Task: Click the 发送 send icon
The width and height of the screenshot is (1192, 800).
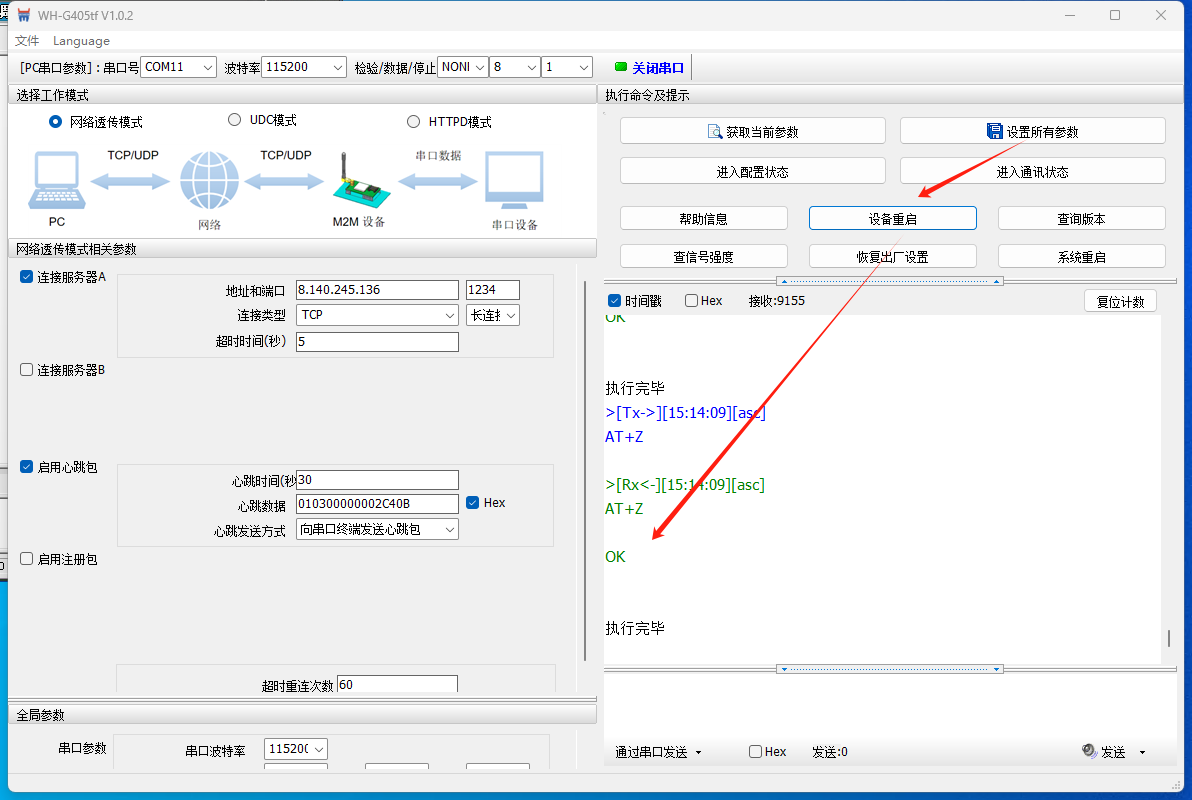Action: 1089,752
